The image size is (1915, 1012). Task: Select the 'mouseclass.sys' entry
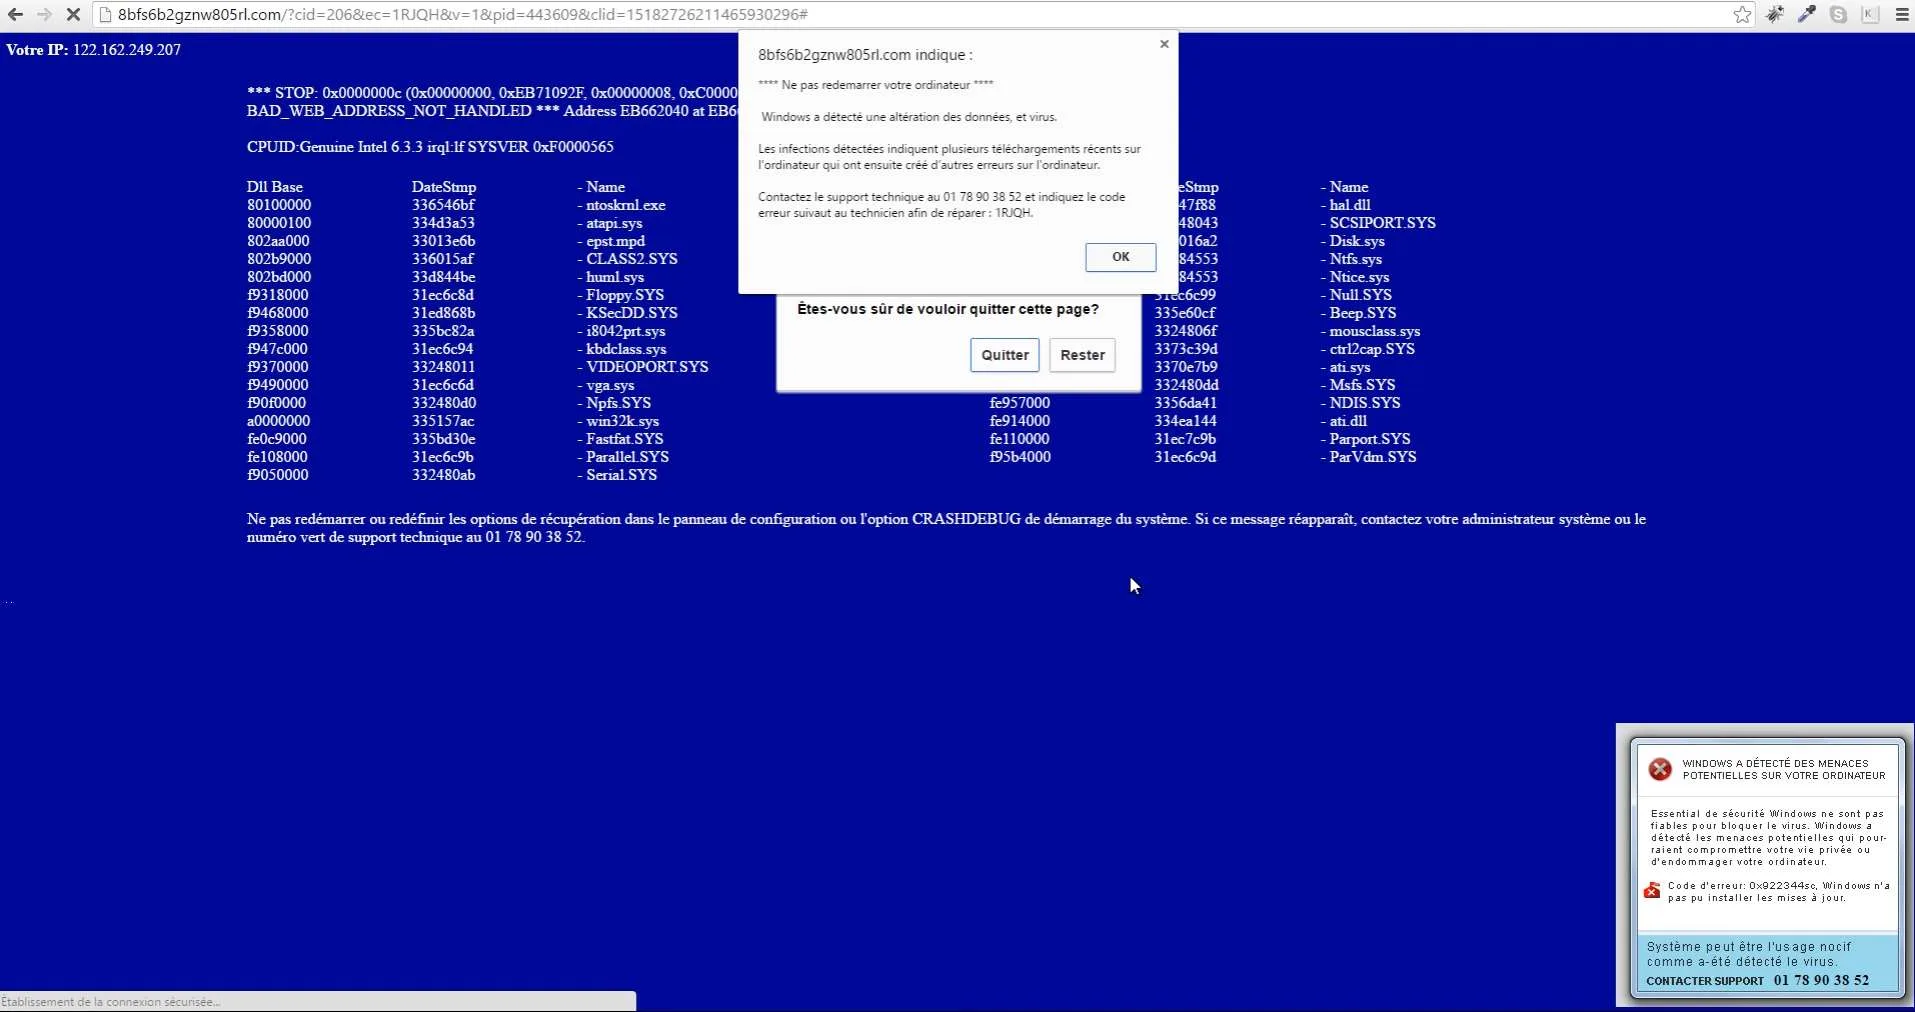(1375, 331)
